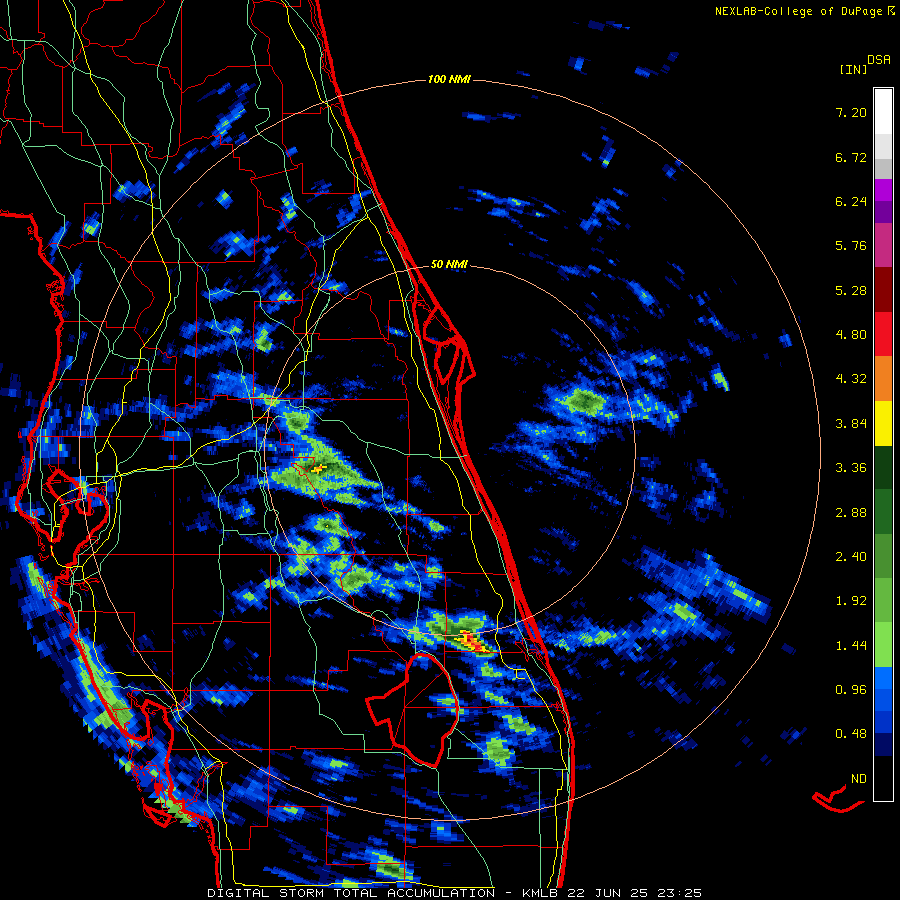Pick the dark red swatch beside 5.28
The width and height of the screenshot is (900, 900).
[x=883, y=290]
